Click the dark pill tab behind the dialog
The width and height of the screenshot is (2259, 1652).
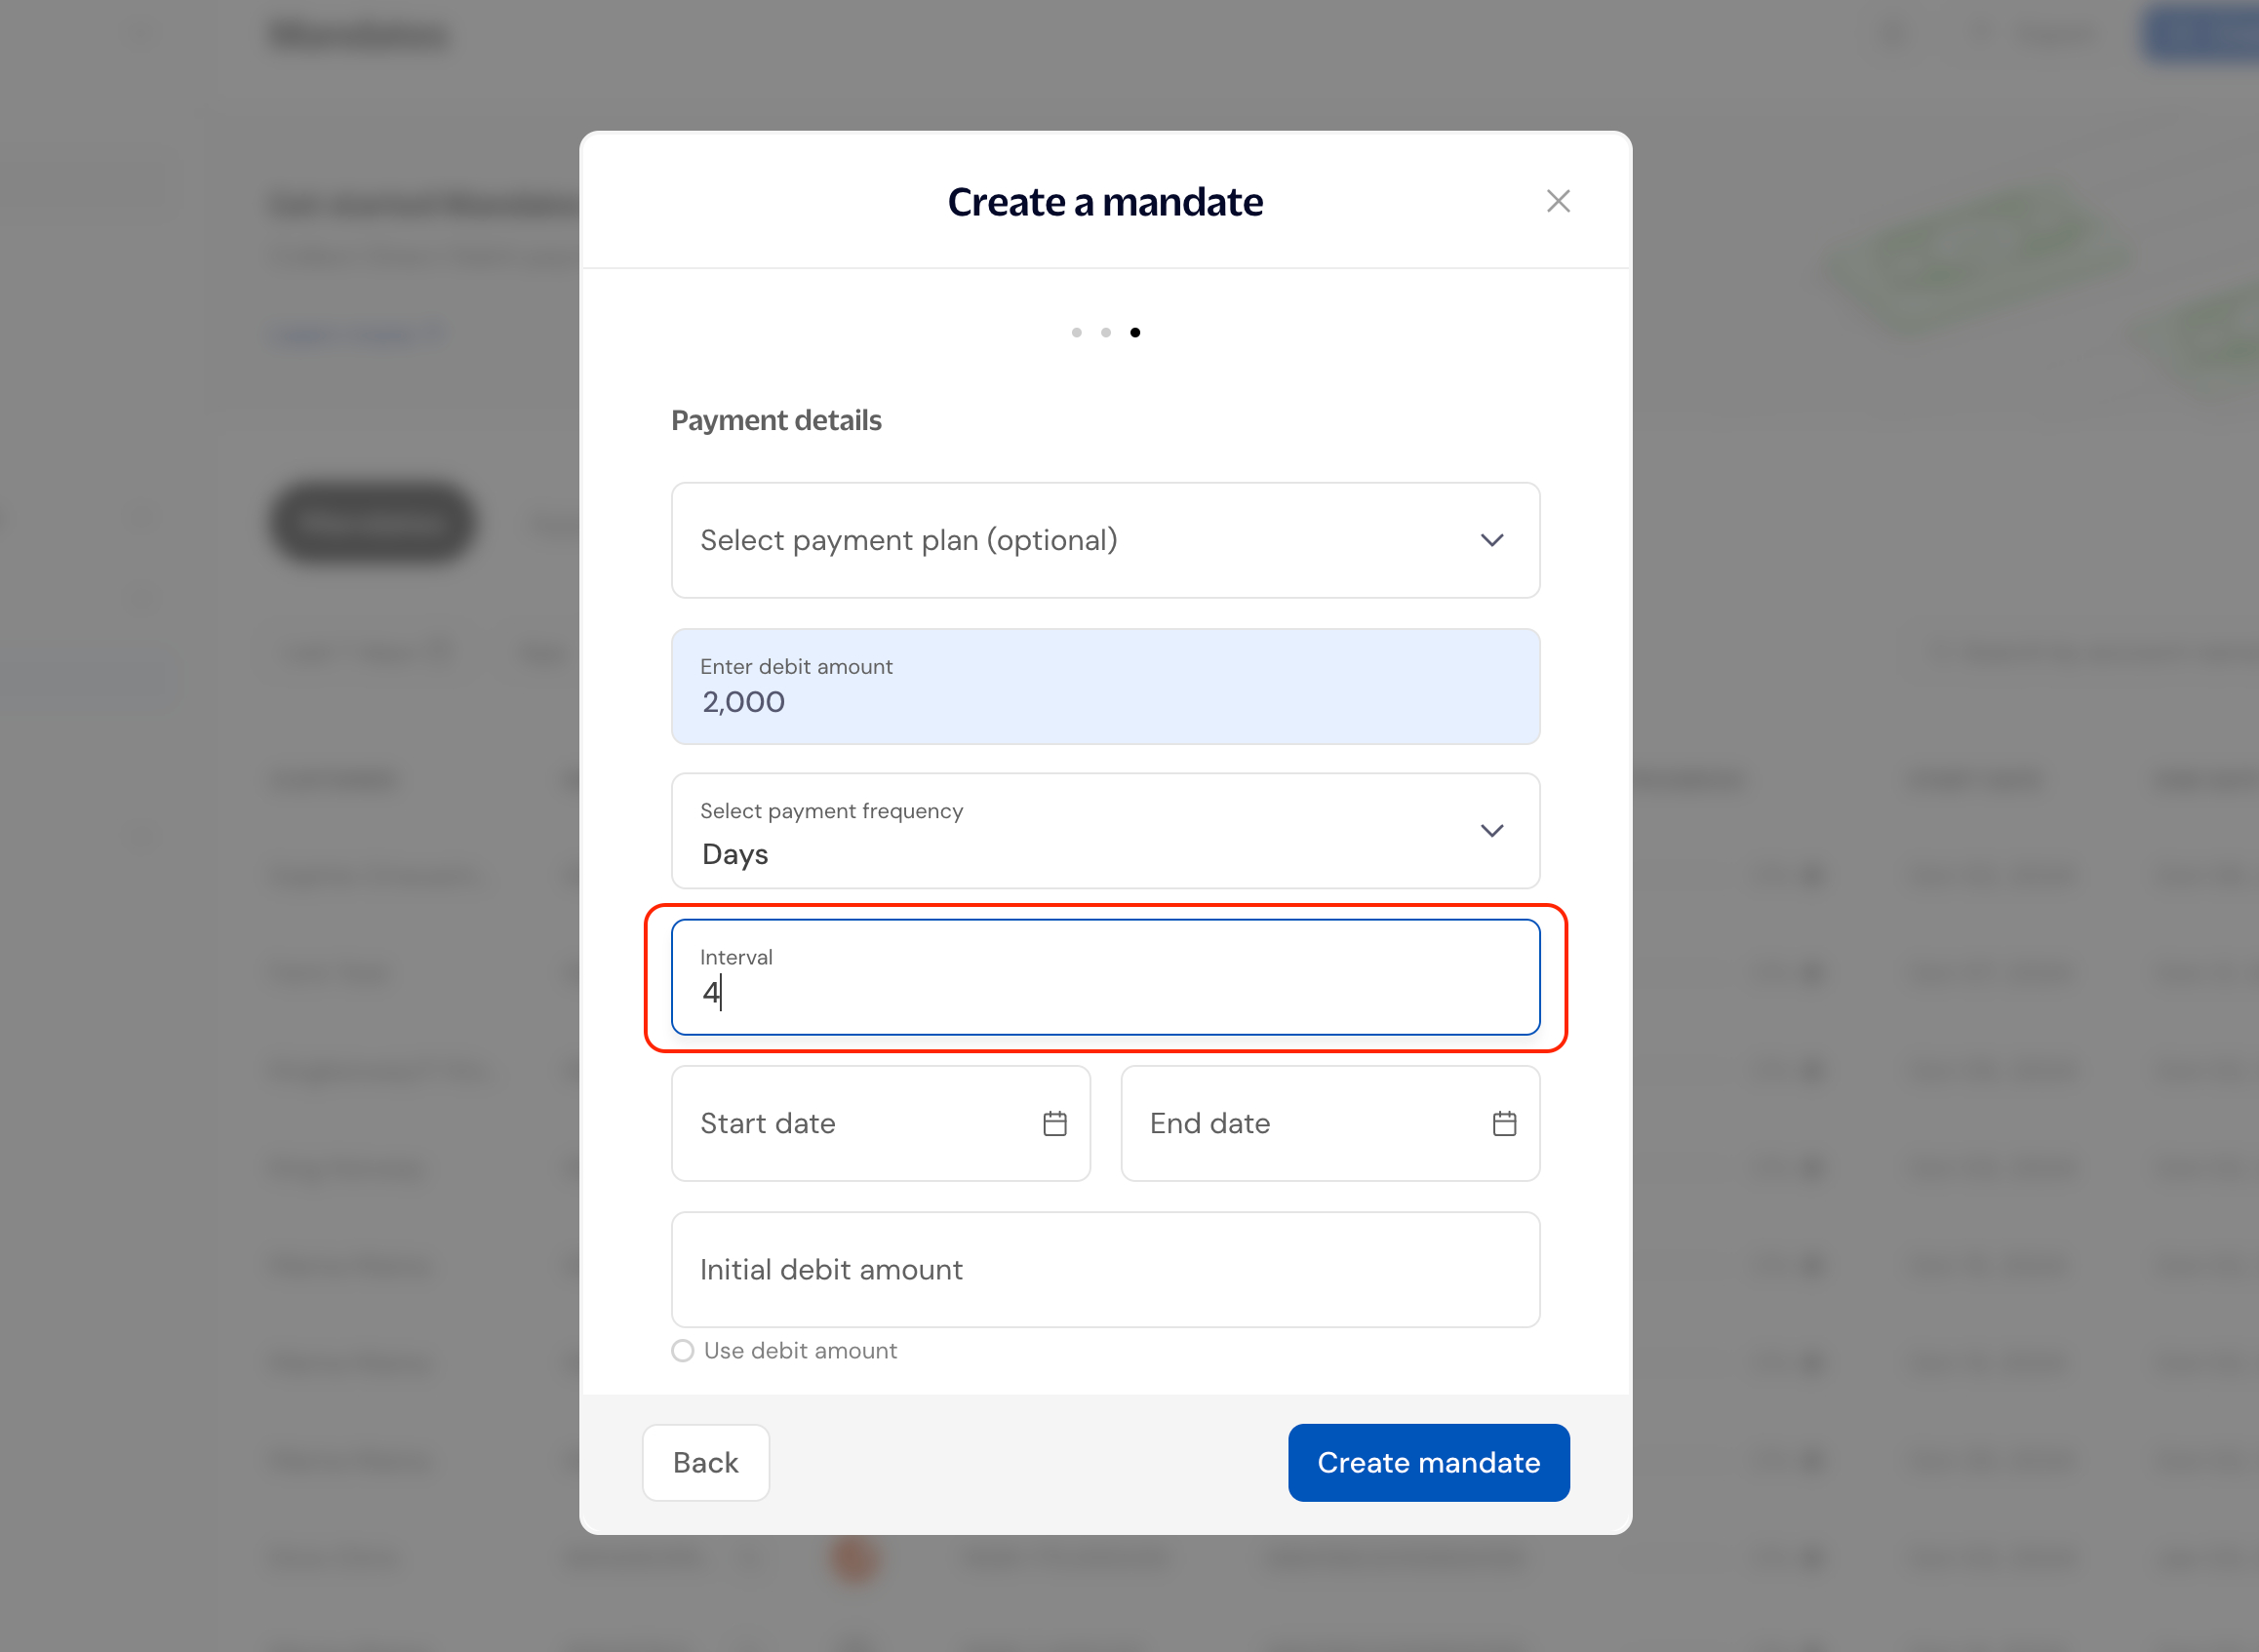coord(371,522)
